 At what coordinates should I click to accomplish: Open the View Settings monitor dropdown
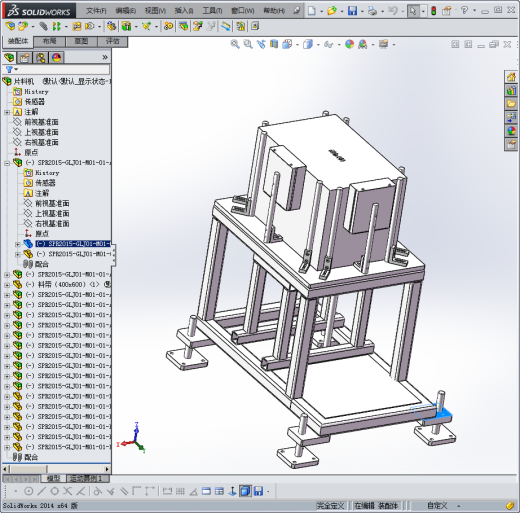[x=394, y=45]
